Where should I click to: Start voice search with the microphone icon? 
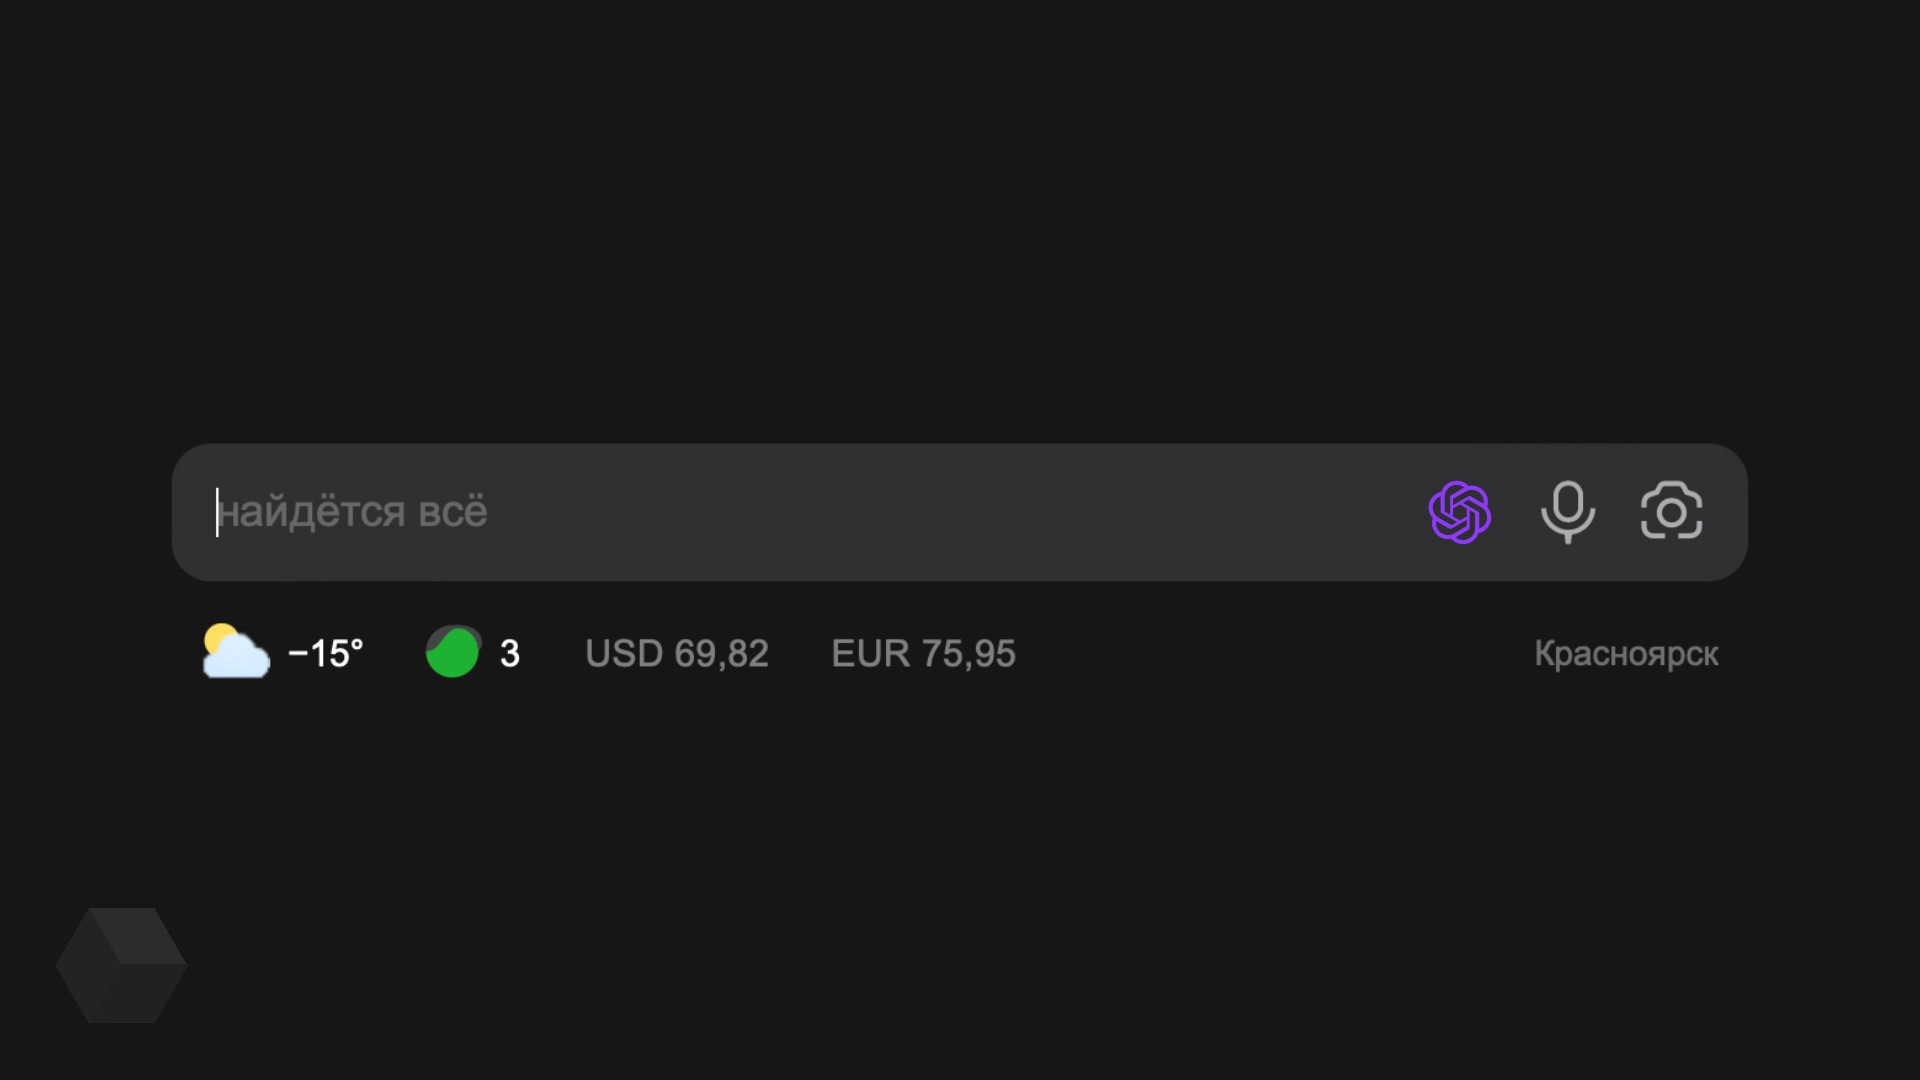pyautogui.click(x=1567, y=511)
